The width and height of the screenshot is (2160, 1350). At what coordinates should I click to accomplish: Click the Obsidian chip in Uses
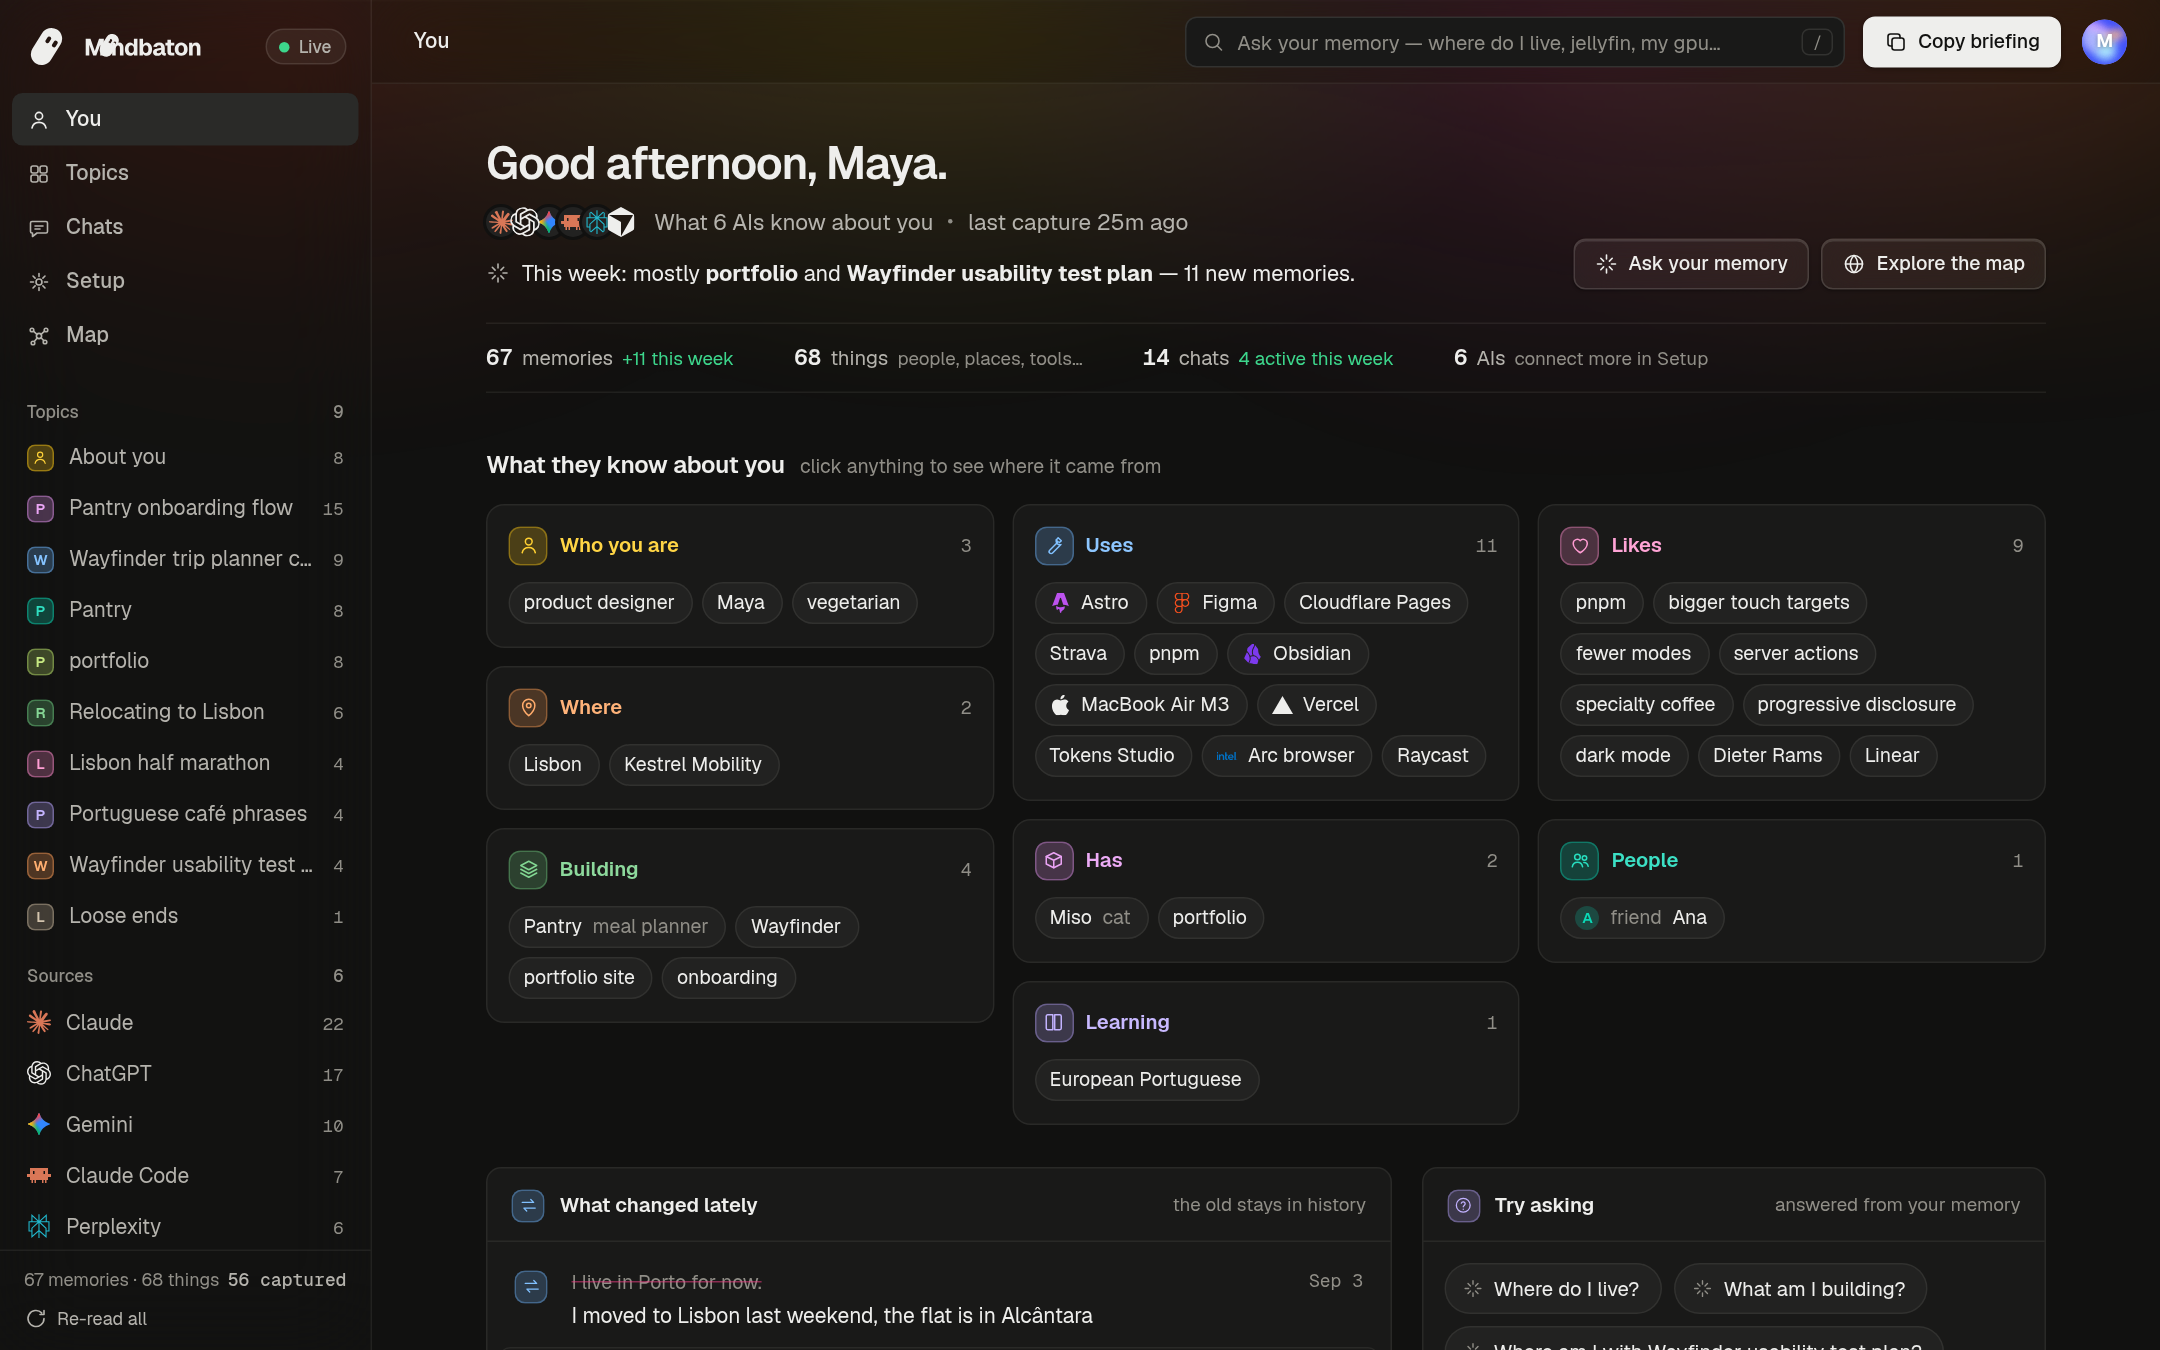pyautogui.click(x=1297, y=654)
